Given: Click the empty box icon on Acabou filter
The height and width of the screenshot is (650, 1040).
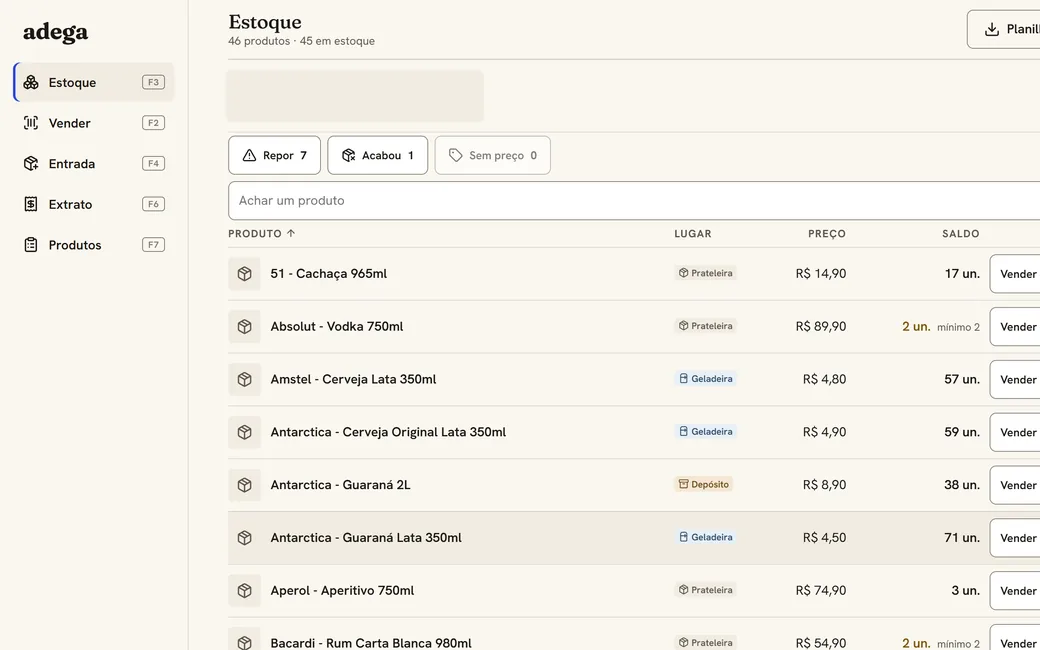Looking at the screenshot, I should [348, 155].
